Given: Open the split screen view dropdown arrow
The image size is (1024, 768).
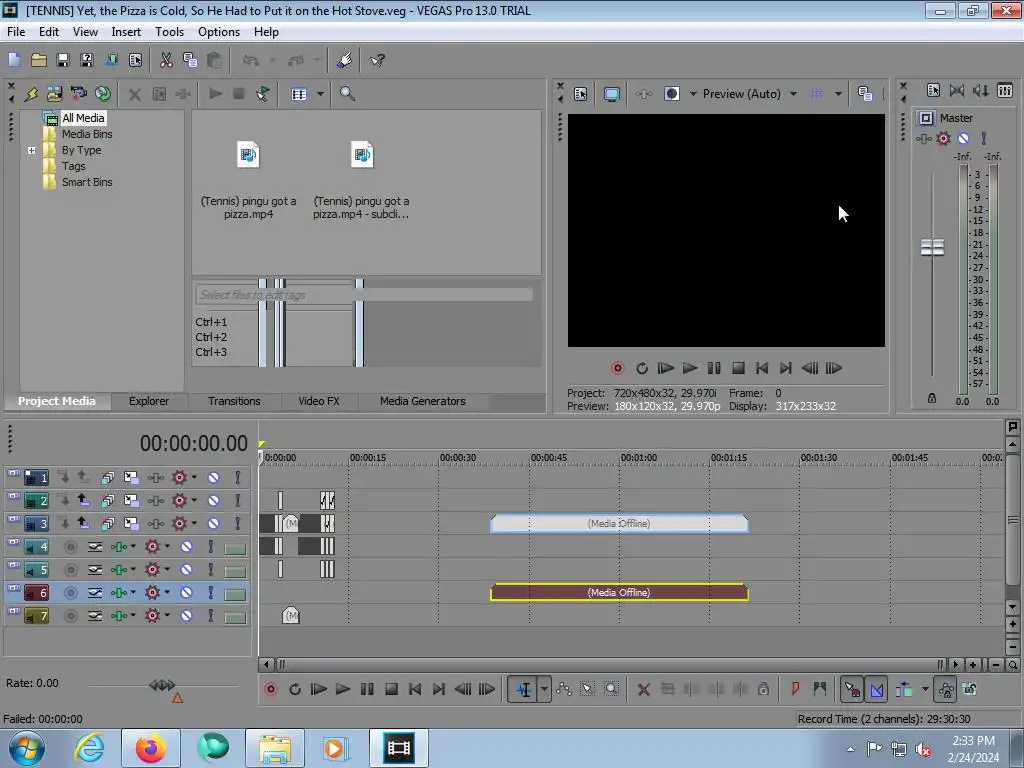Looking at the screenshot, I should pyautogui.click(x=693, y=94).
